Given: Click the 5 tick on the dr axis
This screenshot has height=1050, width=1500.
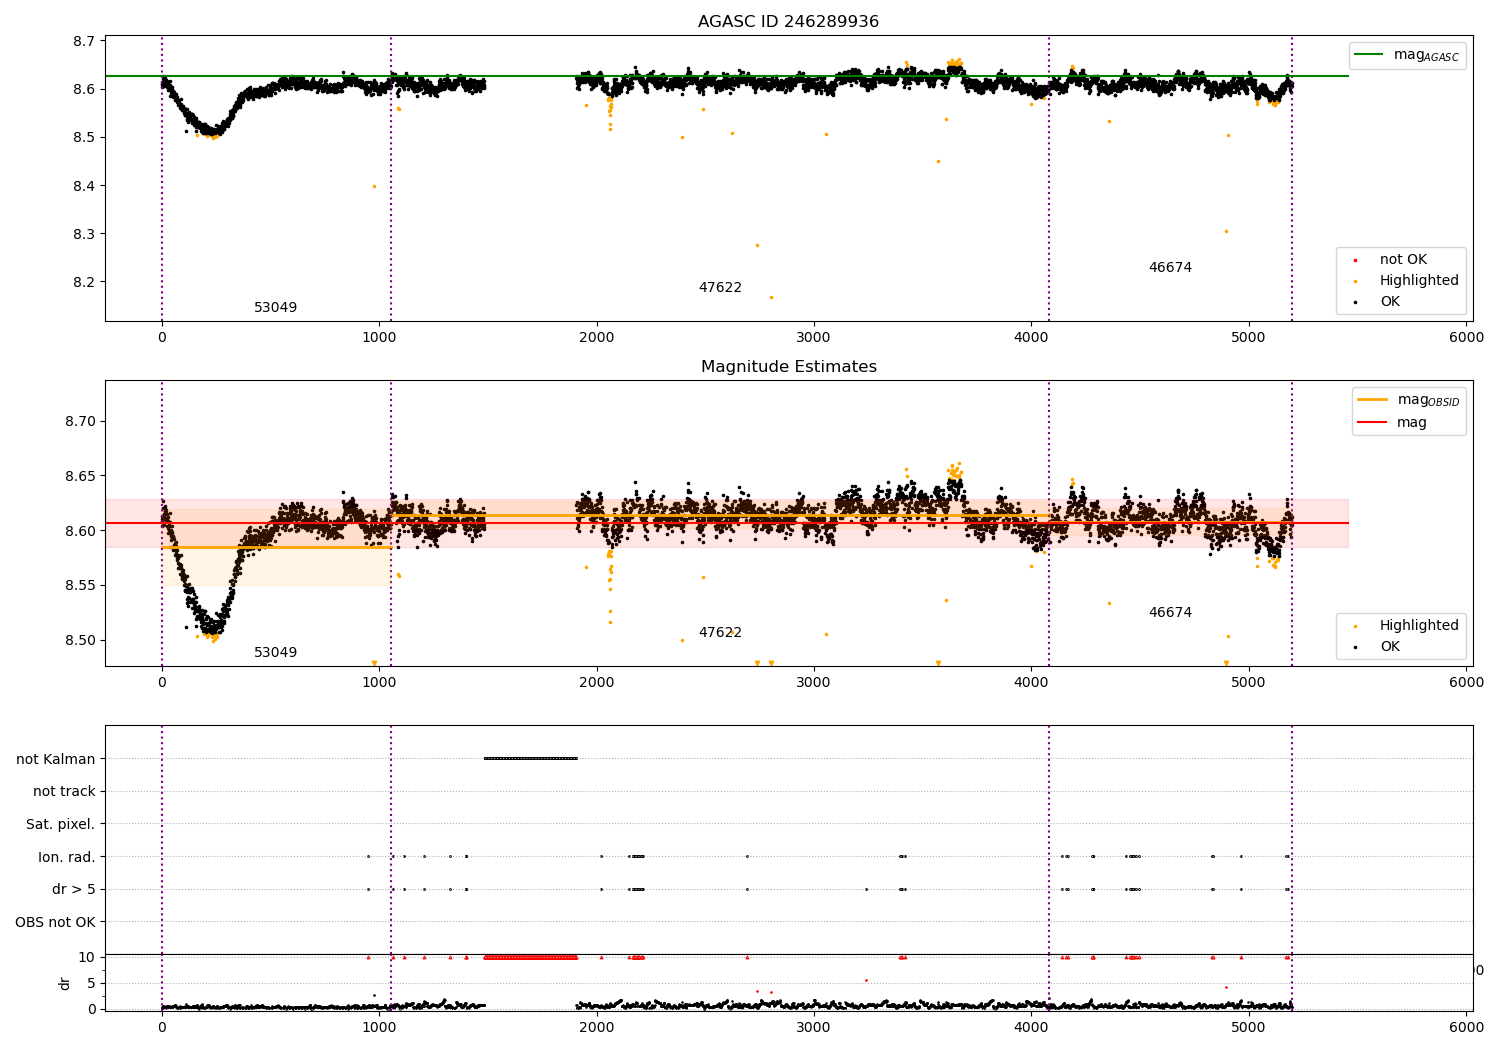Looking at the screenshot, I should coord(92,983).
